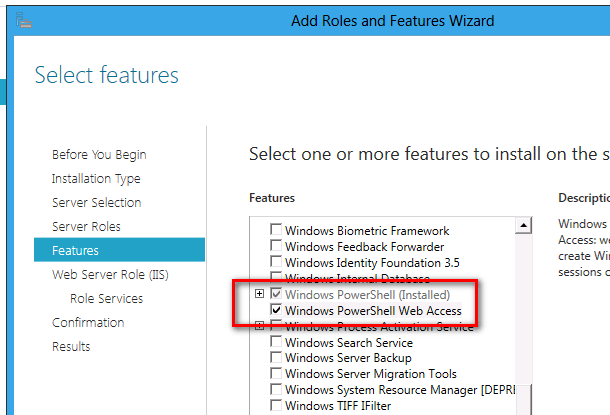
Task: Click the features list scroll-up arrow
Action: 522,228
